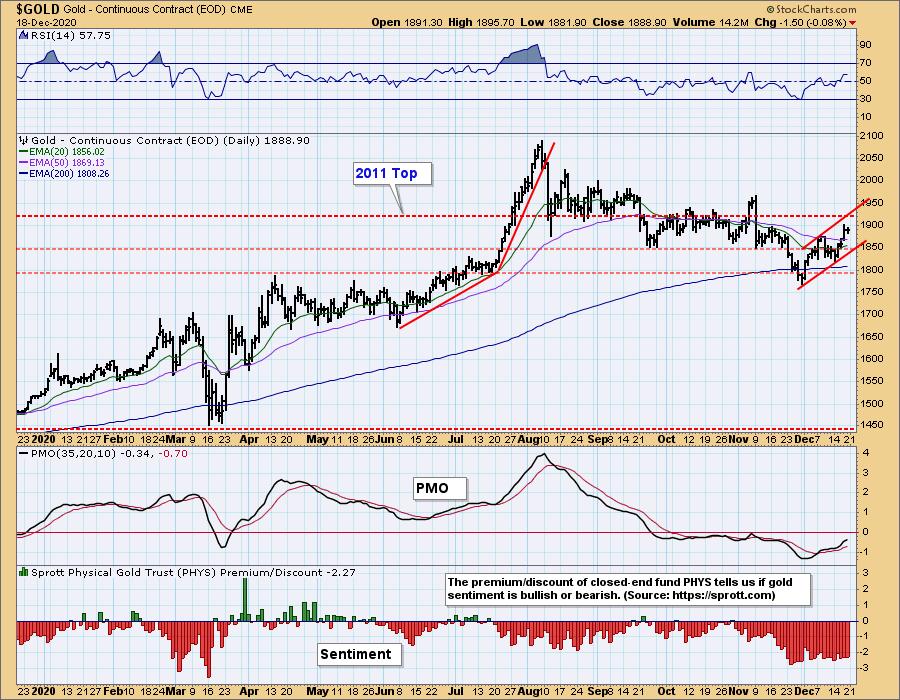Click the RSI area-chart icon
This screenshot has height=700, width=900.
pos(23,35)
